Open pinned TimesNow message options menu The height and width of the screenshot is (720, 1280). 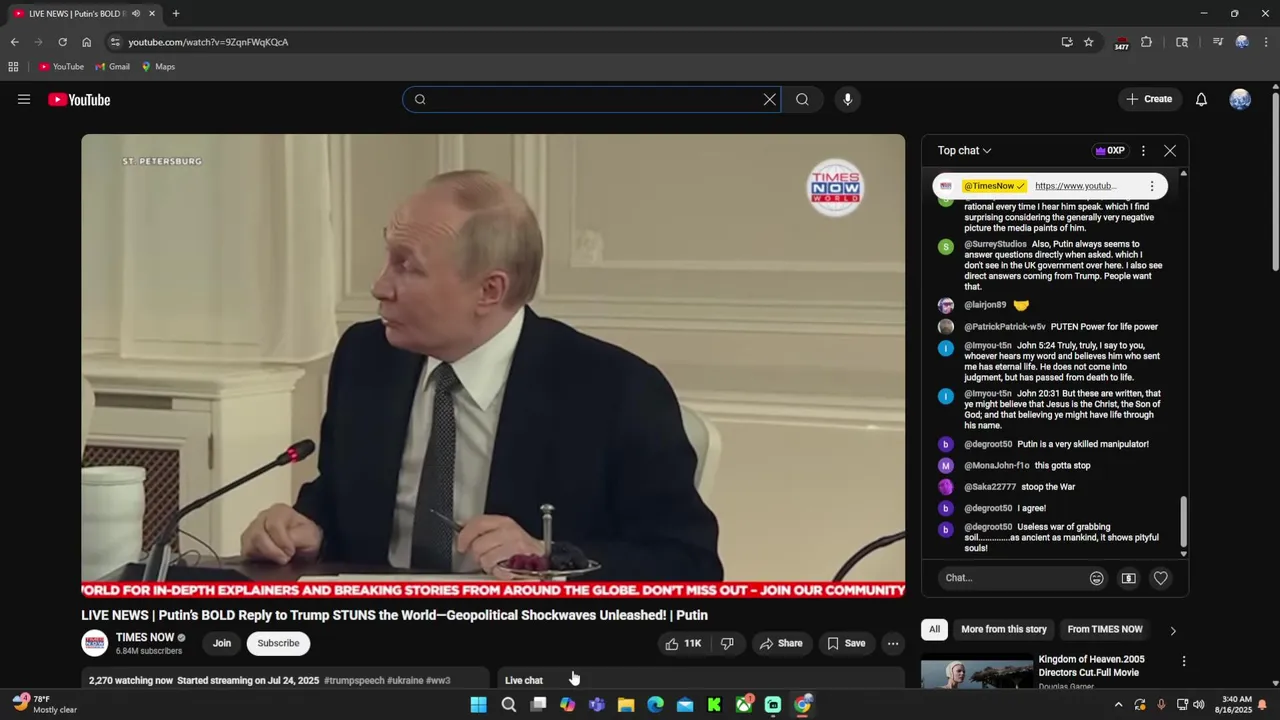1151,186
